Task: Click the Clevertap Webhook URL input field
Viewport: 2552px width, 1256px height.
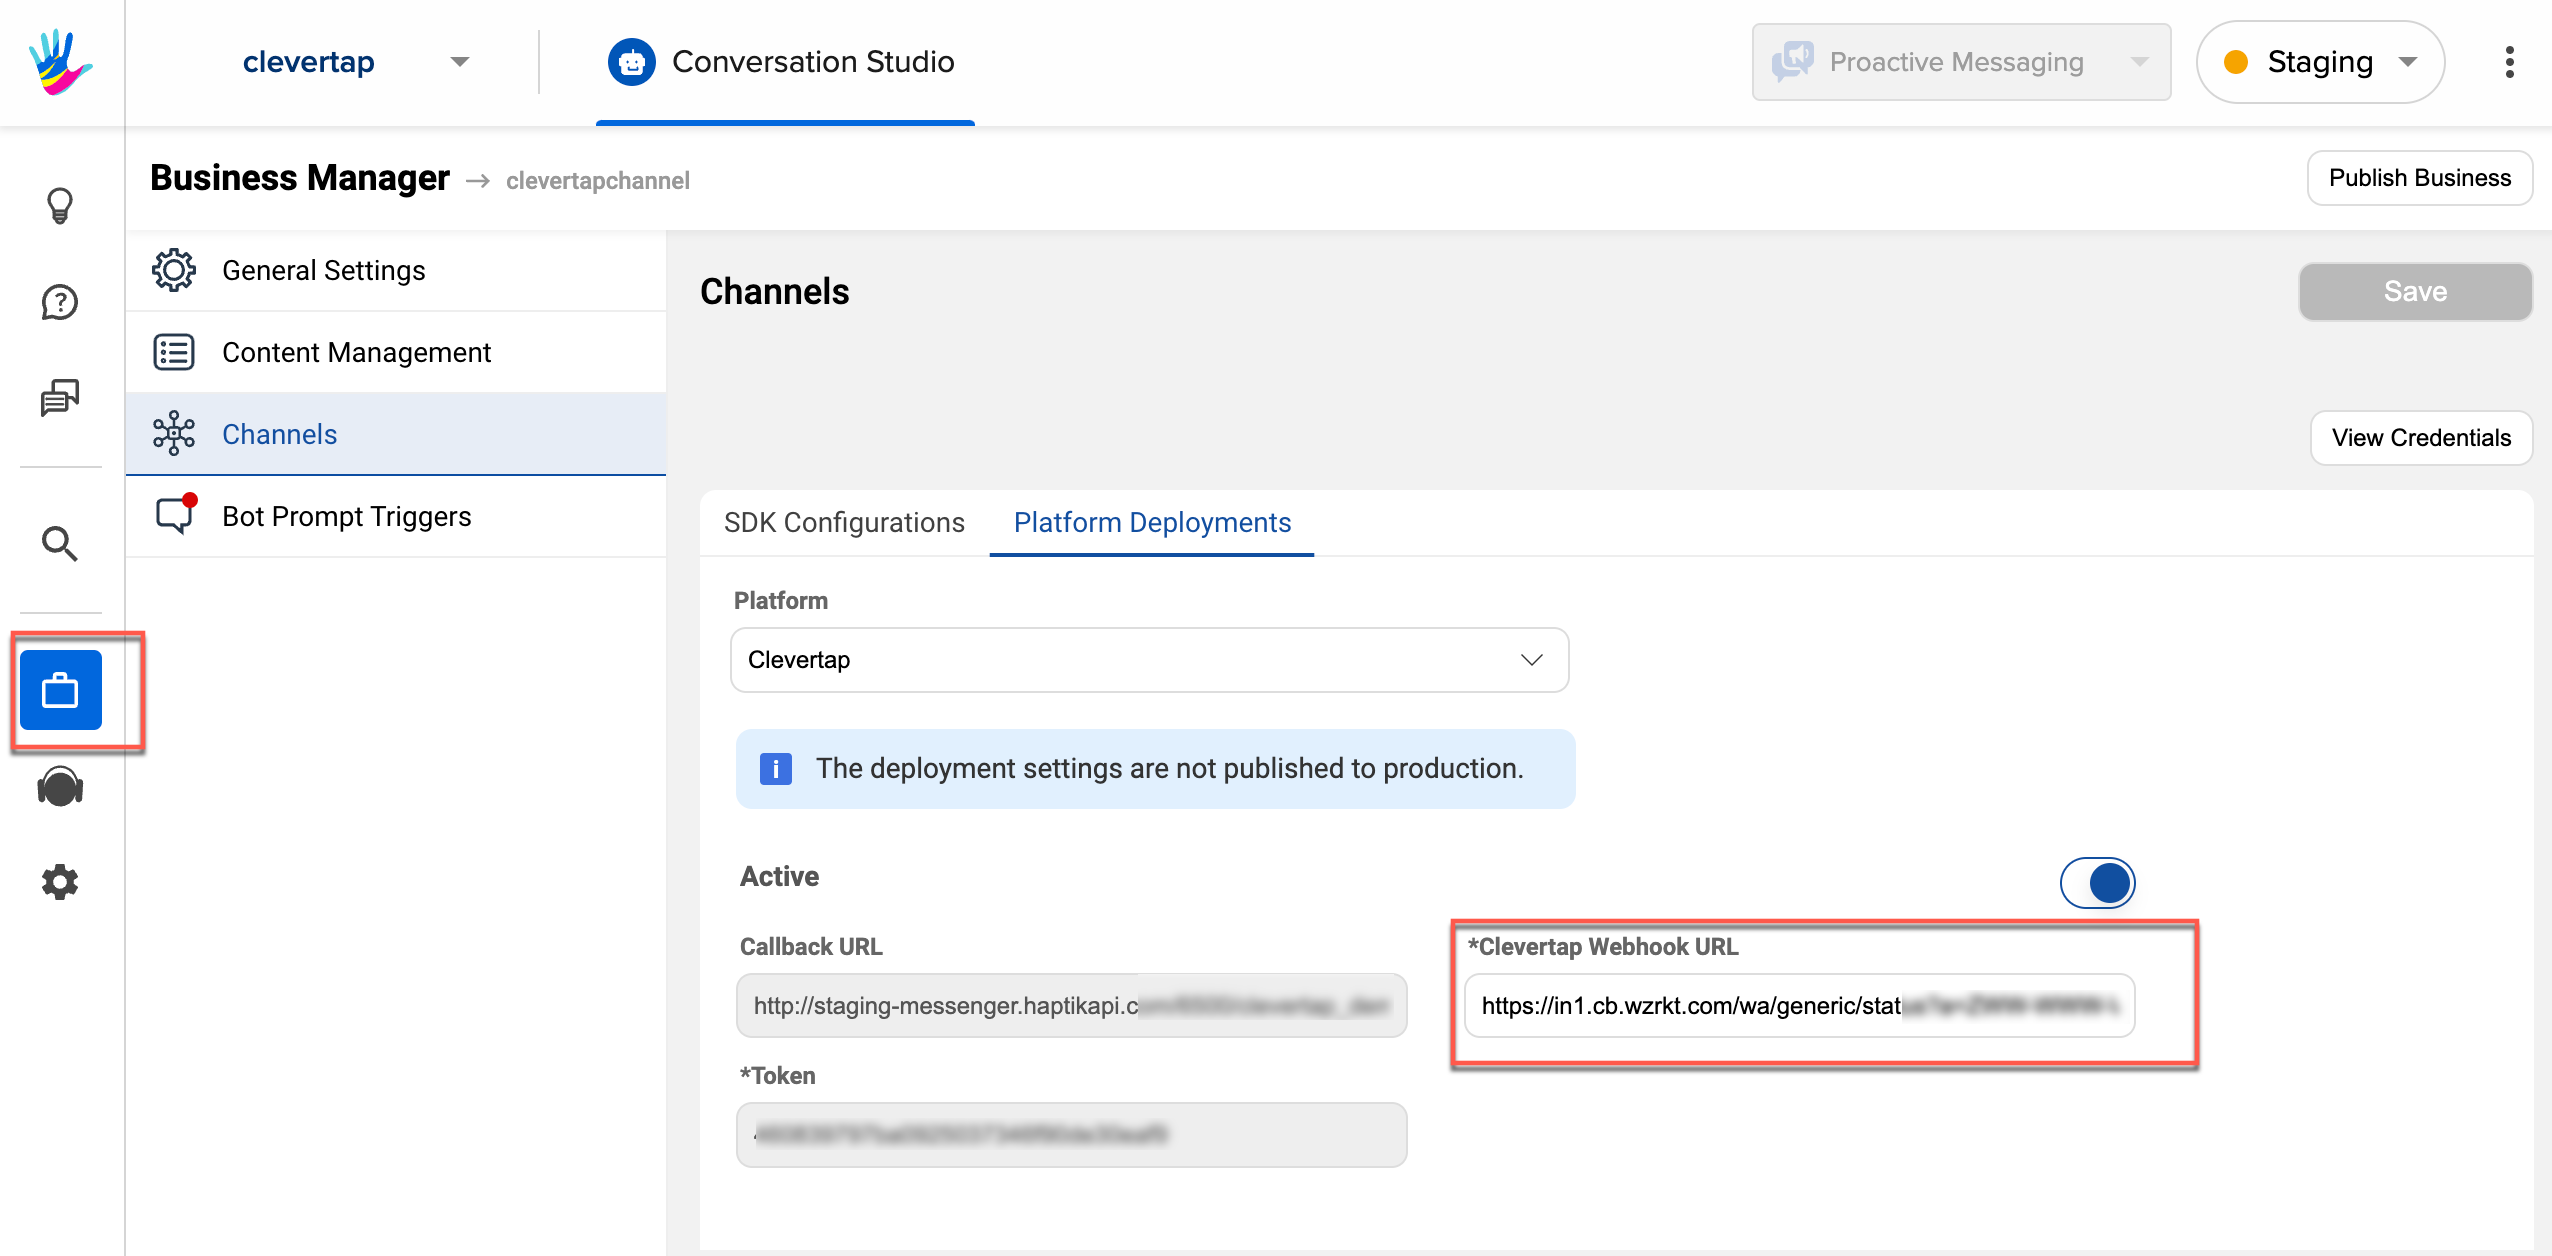Action: pyautogui.click(x=1800, y=1006)
